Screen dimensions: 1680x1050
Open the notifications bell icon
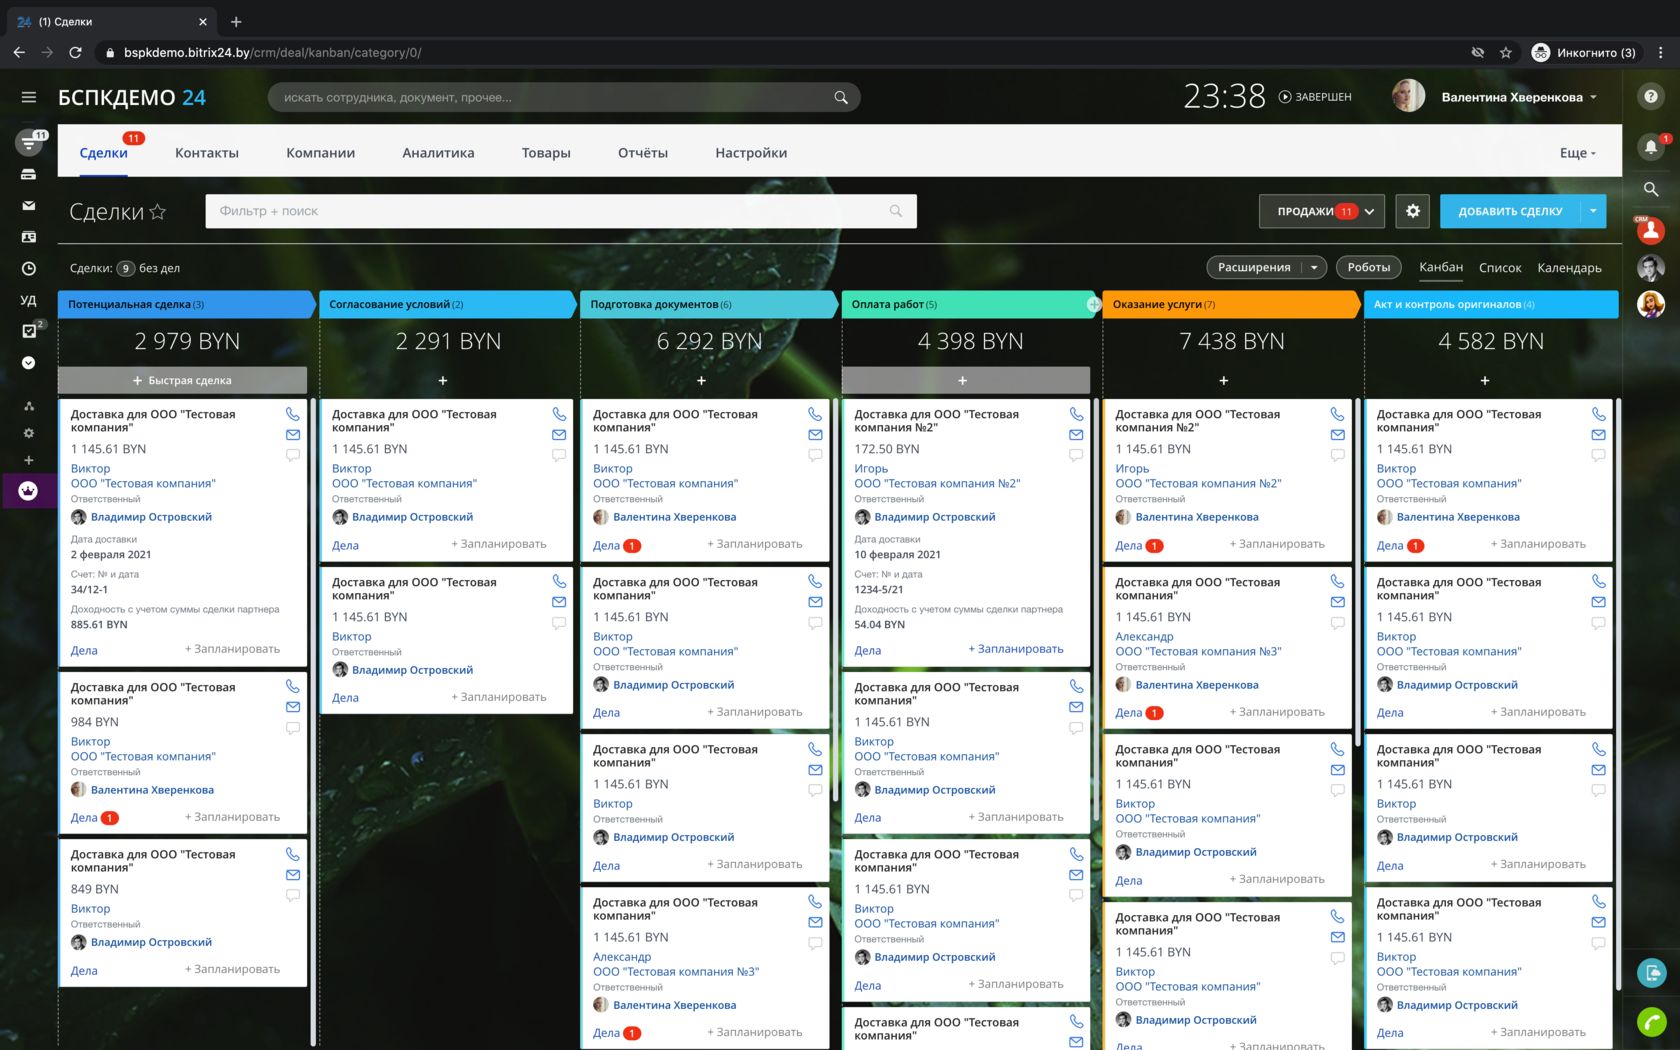point(1650,147)
